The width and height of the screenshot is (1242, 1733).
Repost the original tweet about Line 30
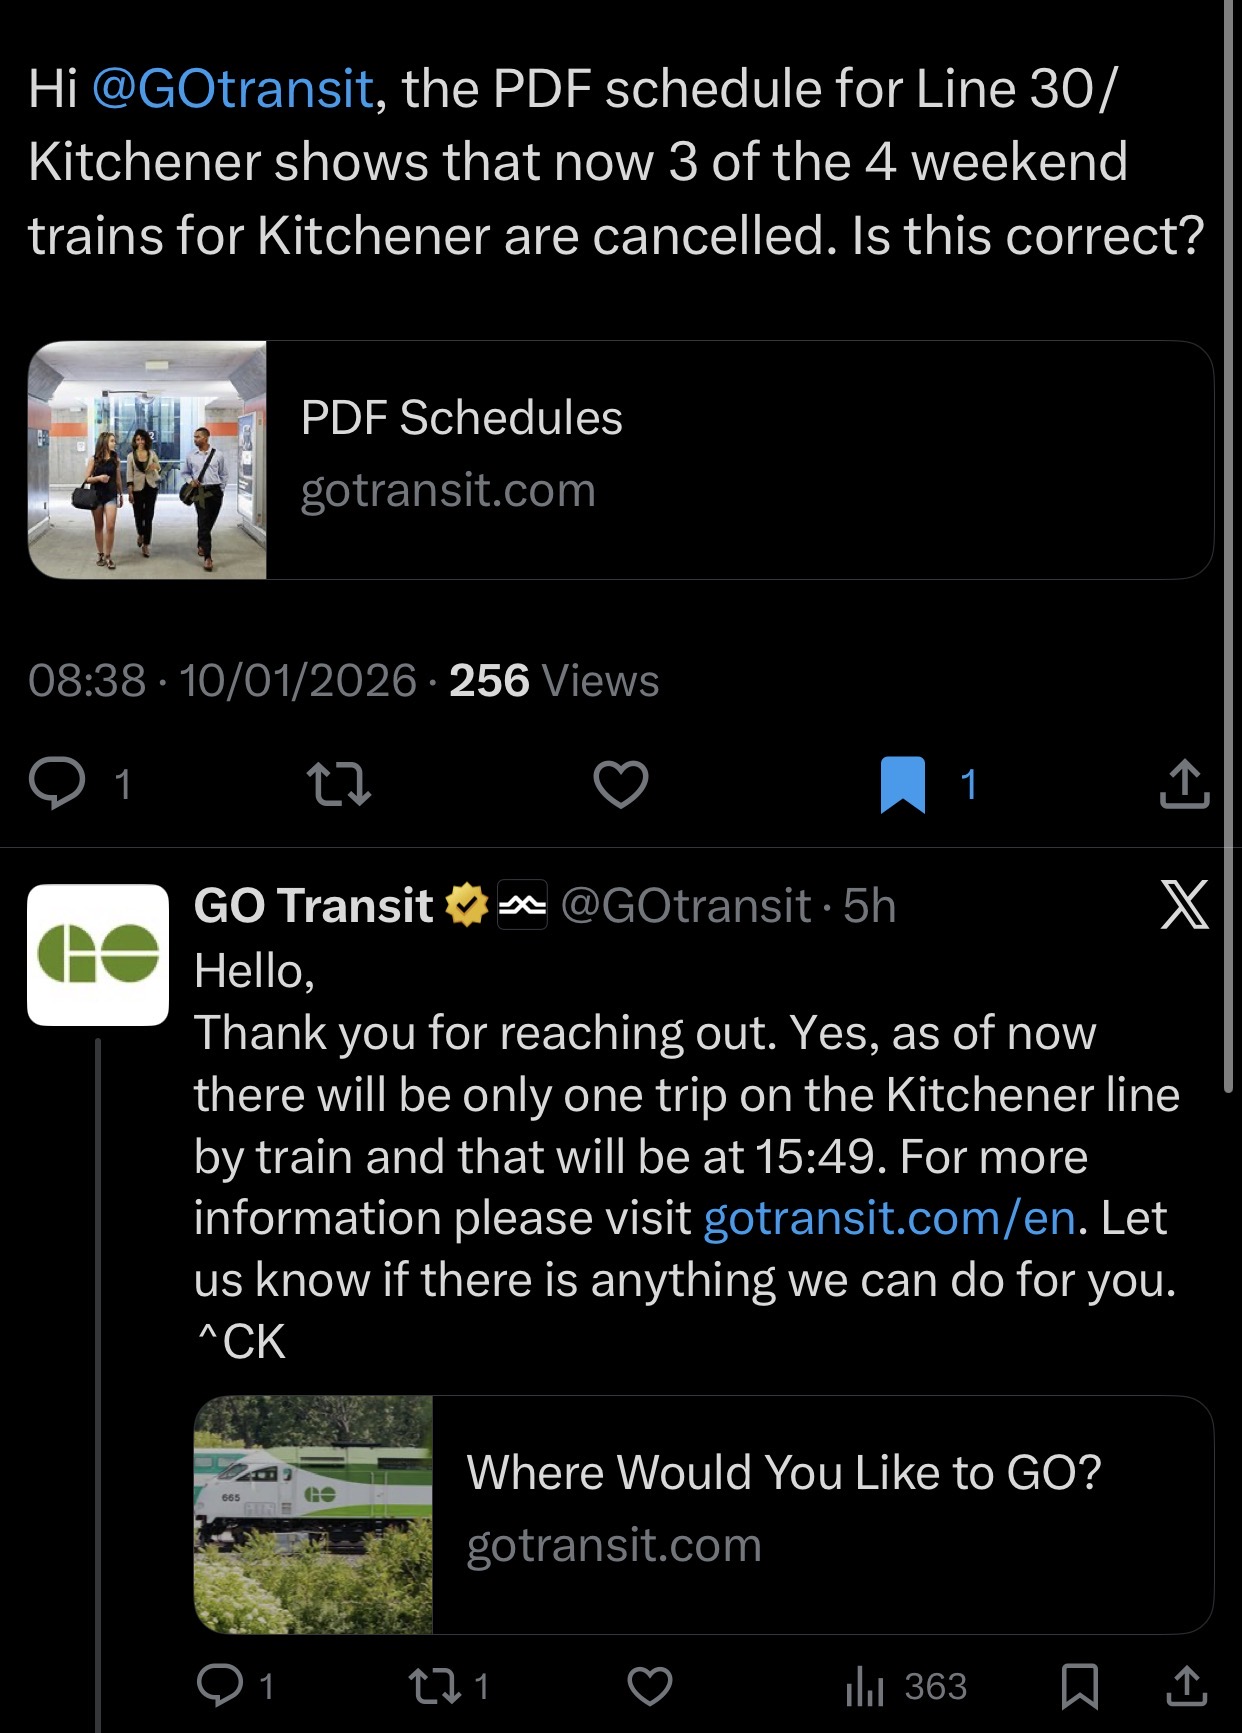point(339,784)
